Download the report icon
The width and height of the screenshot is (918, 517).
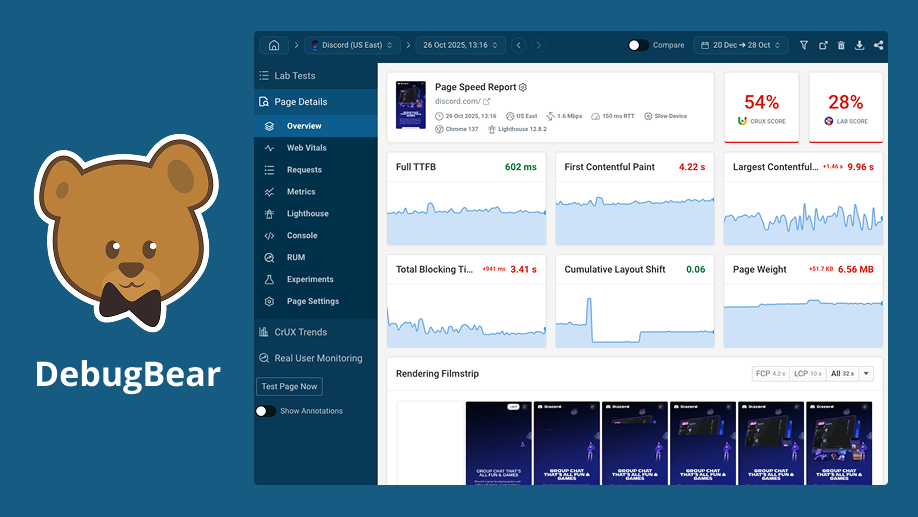[859, 45]
